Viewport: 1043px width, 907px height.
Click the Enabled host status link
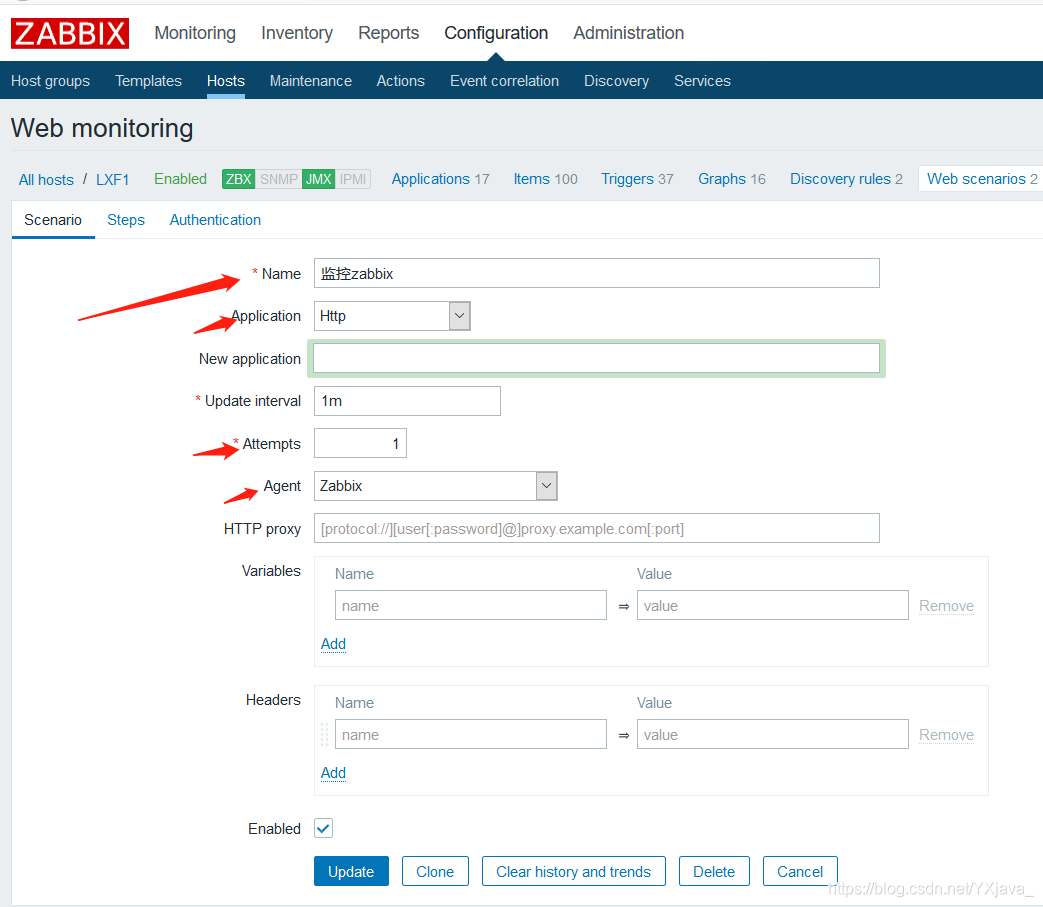180,179
